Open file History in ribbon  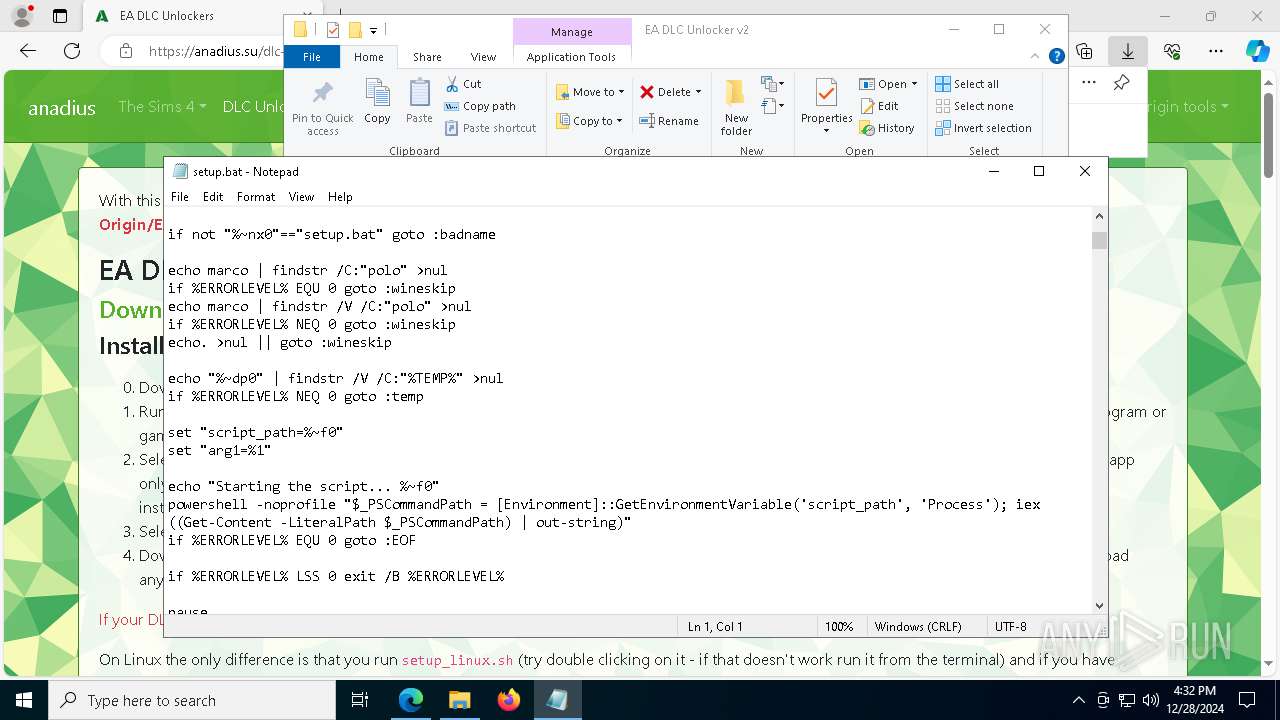887,128
